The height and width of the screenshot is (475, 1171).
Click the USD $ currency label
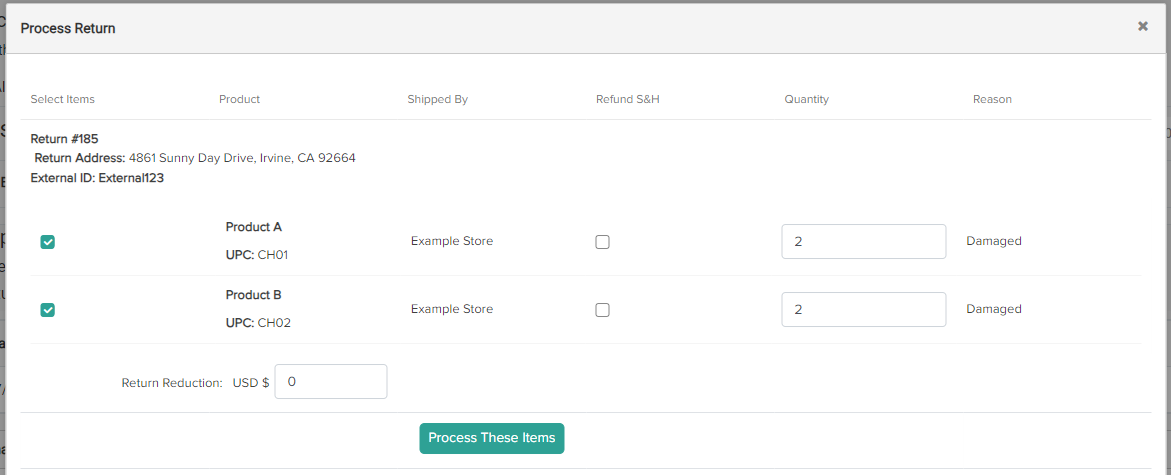[x=251, y=382]
